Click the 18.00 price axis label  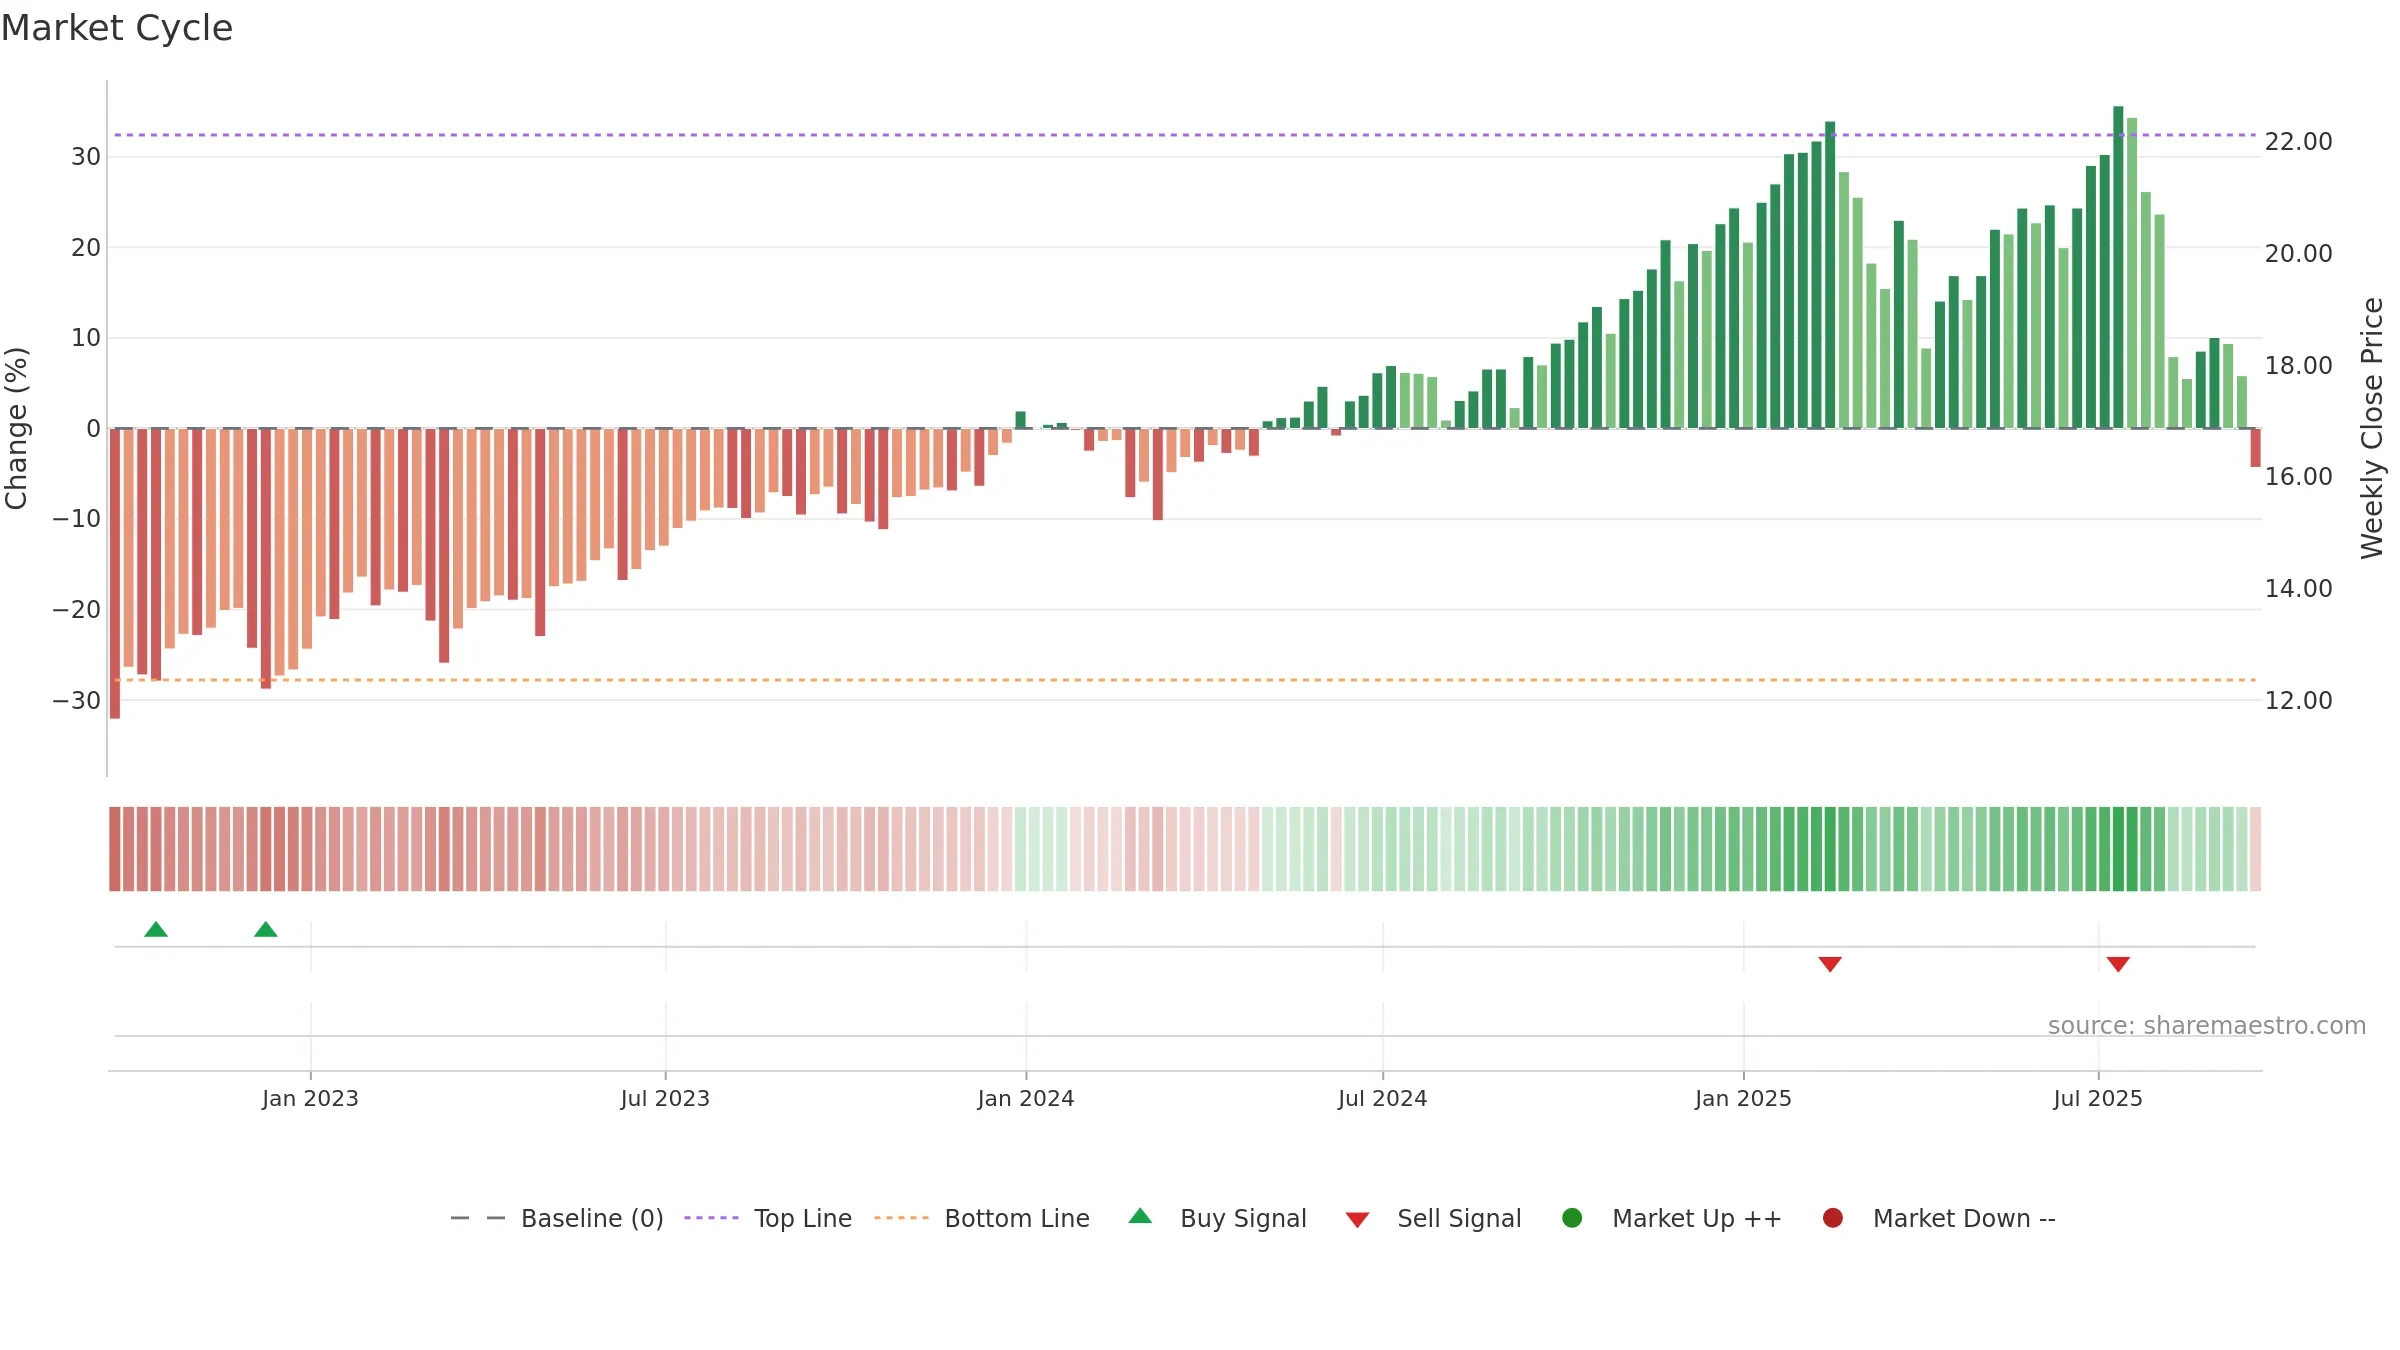(2298, 365)
